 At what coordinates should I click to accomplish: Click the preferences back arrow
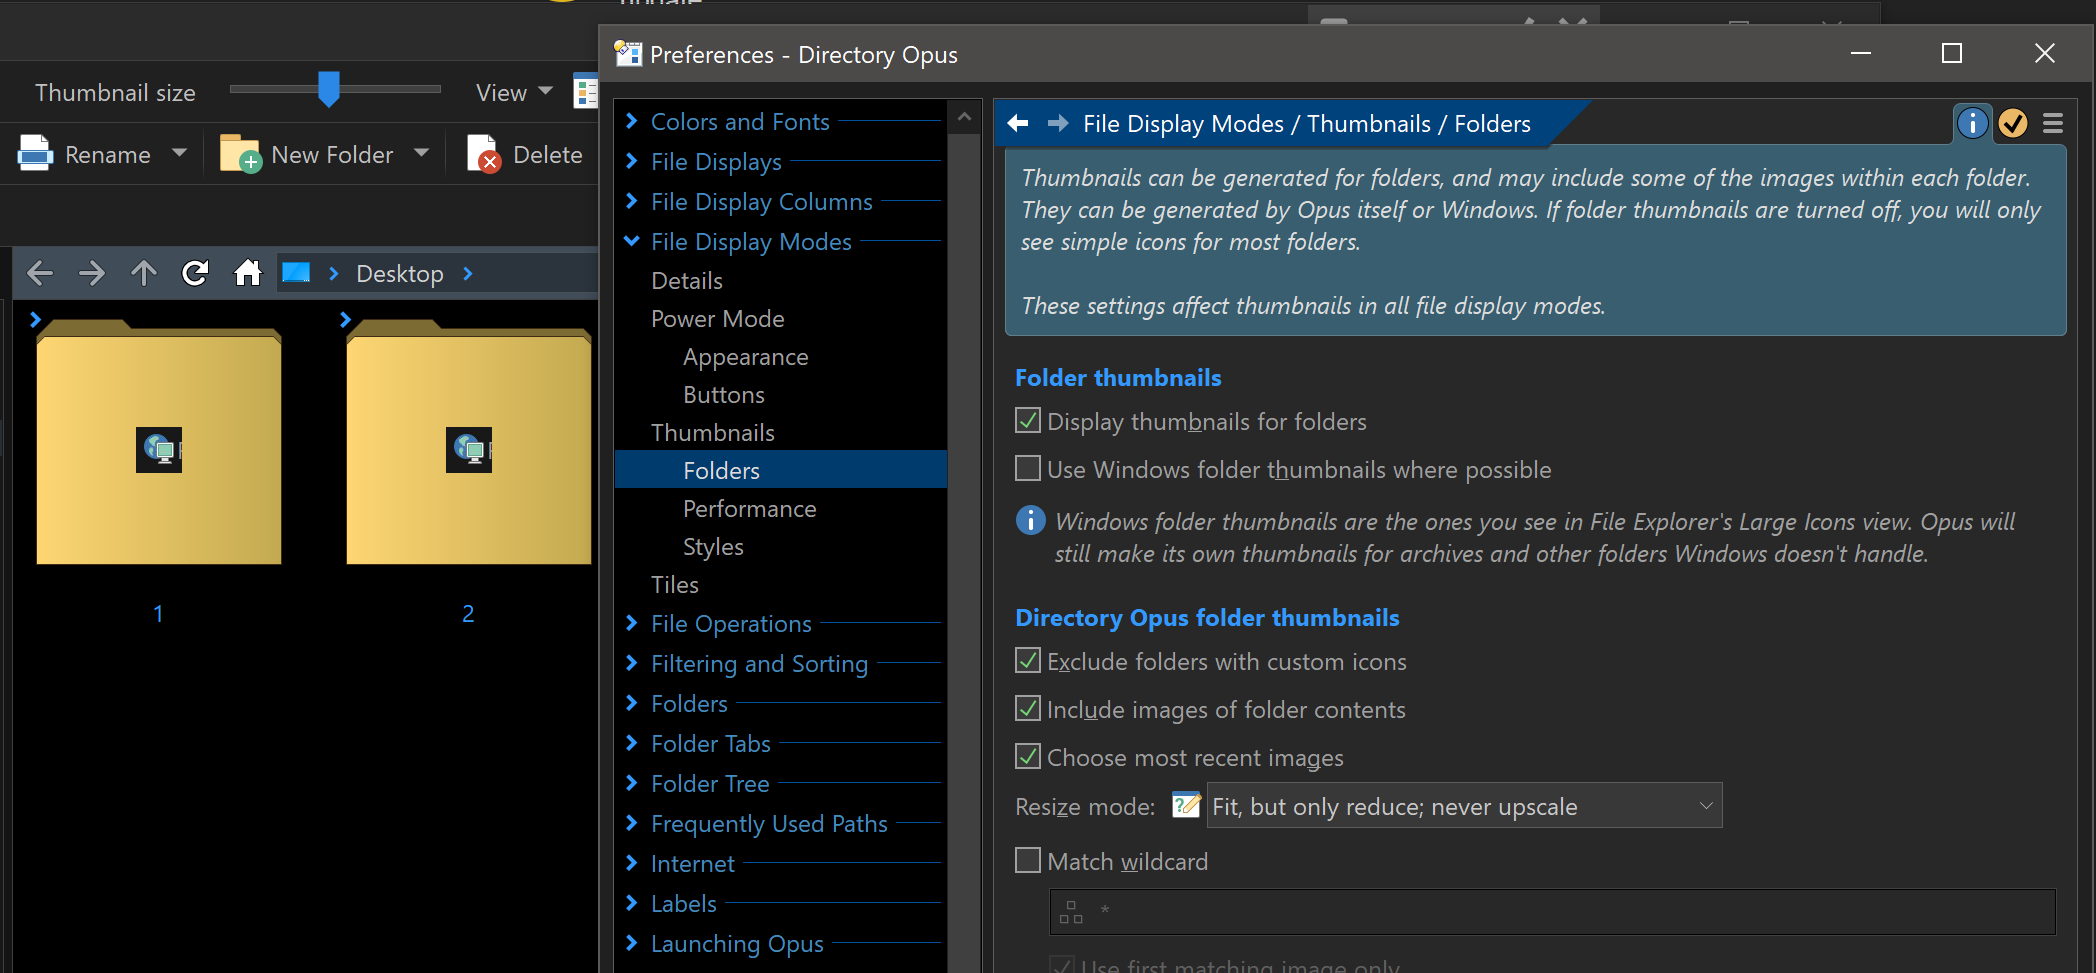(x=1018, y=123)
